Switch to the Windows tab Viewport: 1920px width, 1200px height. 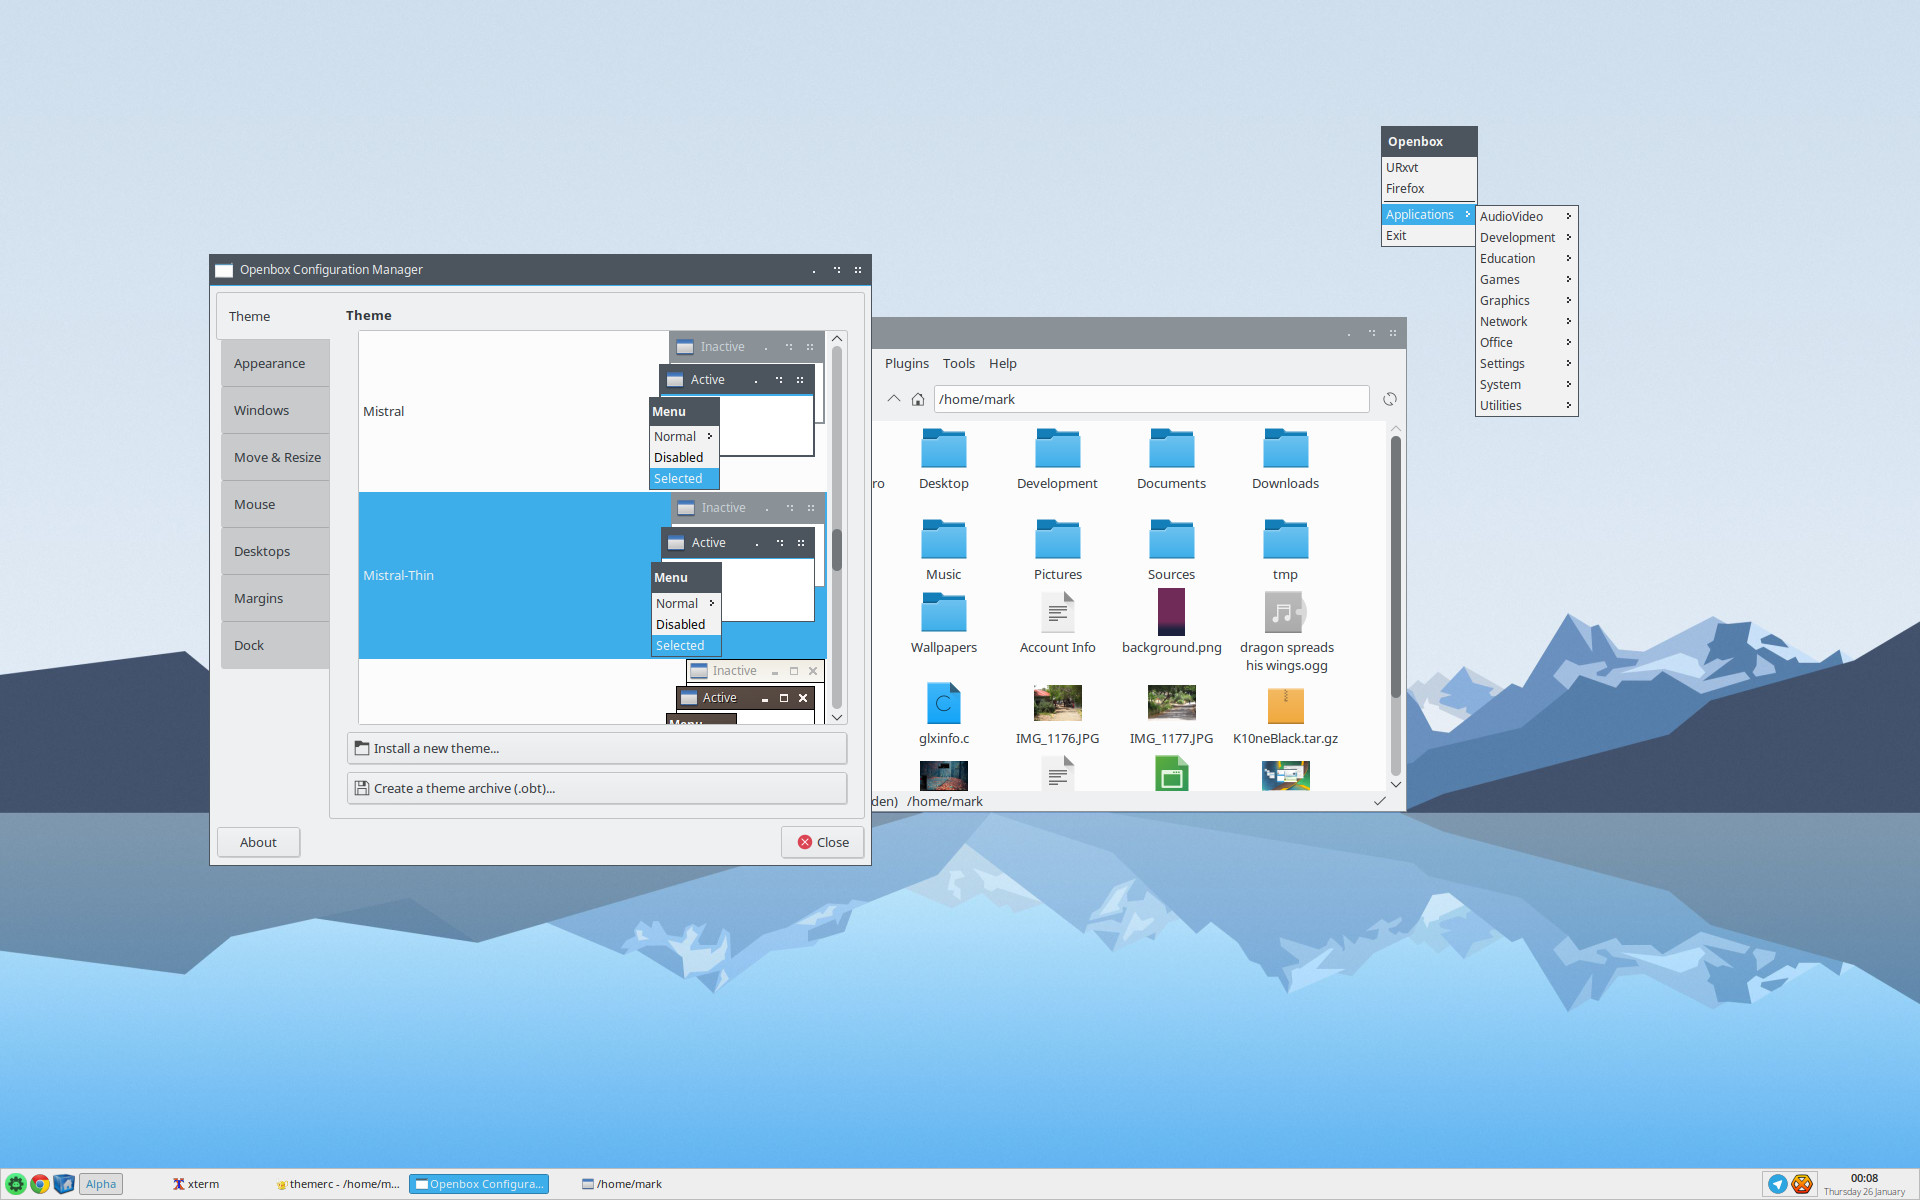pos(275,410)
